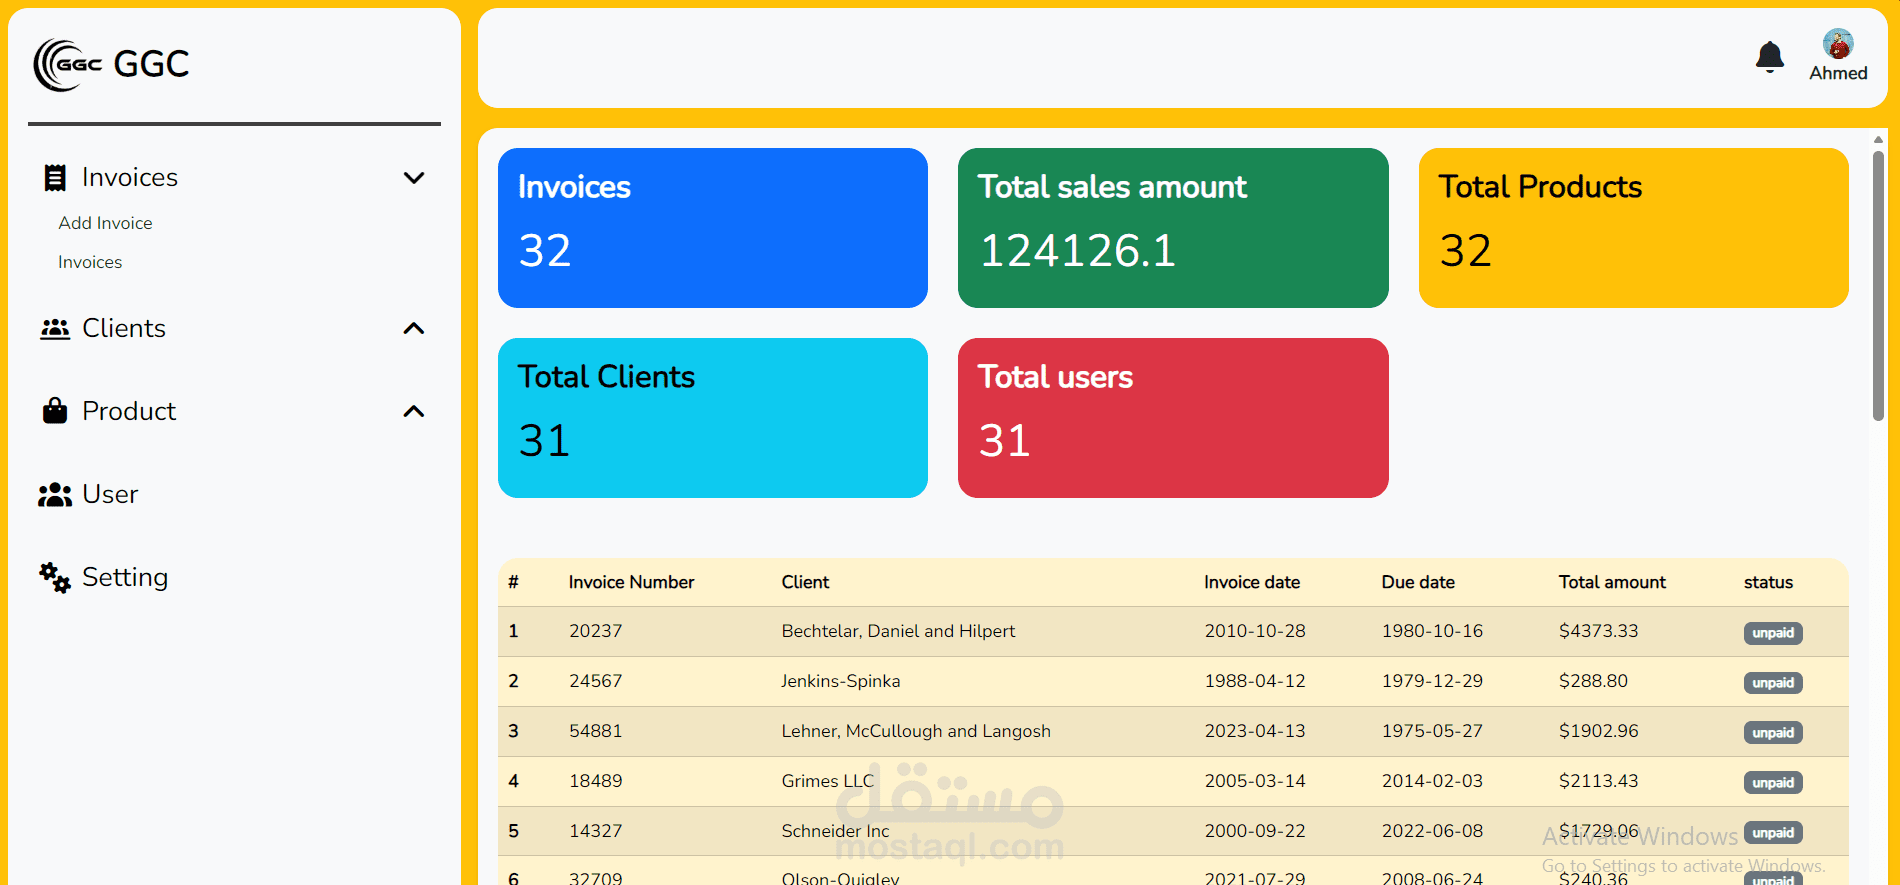Click Ahmed's profile avatar
The image size is (1900, 885).
pyautogui.click(x=1838, y=44)
